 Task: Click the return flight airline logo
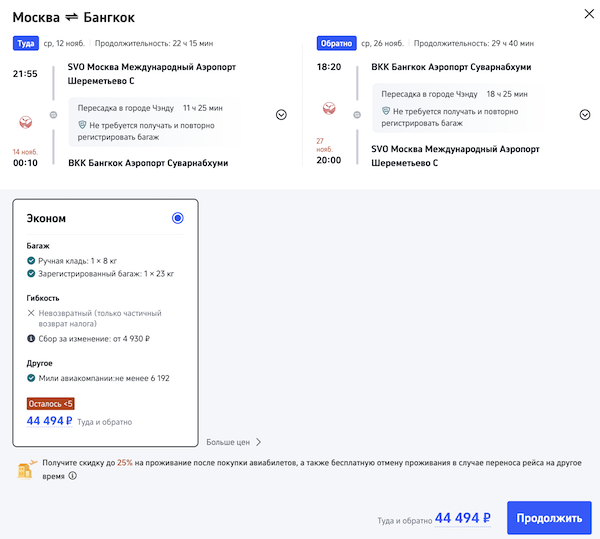[x=329, y=107]
